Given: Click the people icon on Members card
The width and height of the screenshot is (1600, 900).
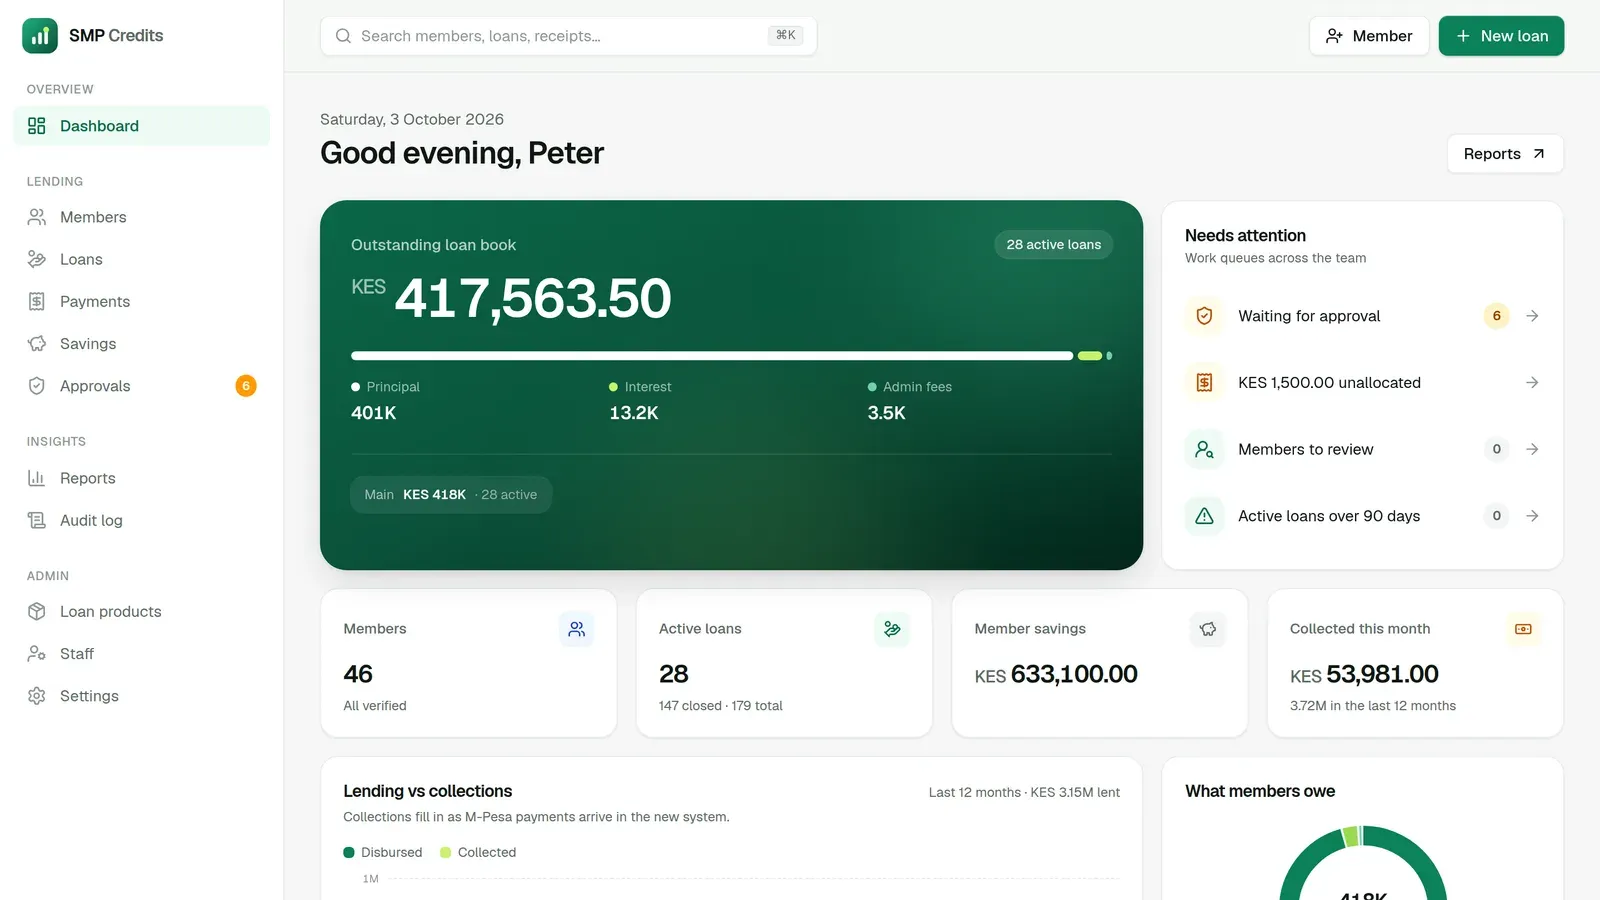Looking at the screenshot, I should (x=576, y=629).
